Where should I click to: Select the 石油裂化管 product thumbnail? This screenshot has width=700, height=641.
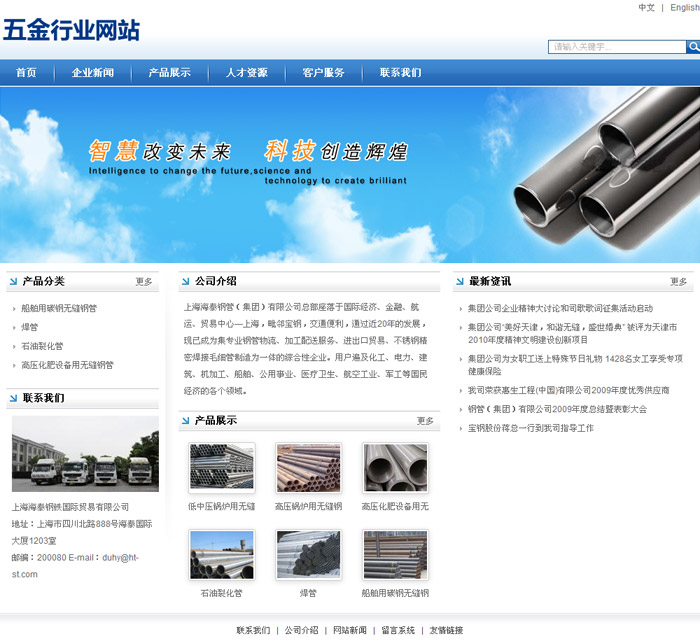(x=221, y=554)
